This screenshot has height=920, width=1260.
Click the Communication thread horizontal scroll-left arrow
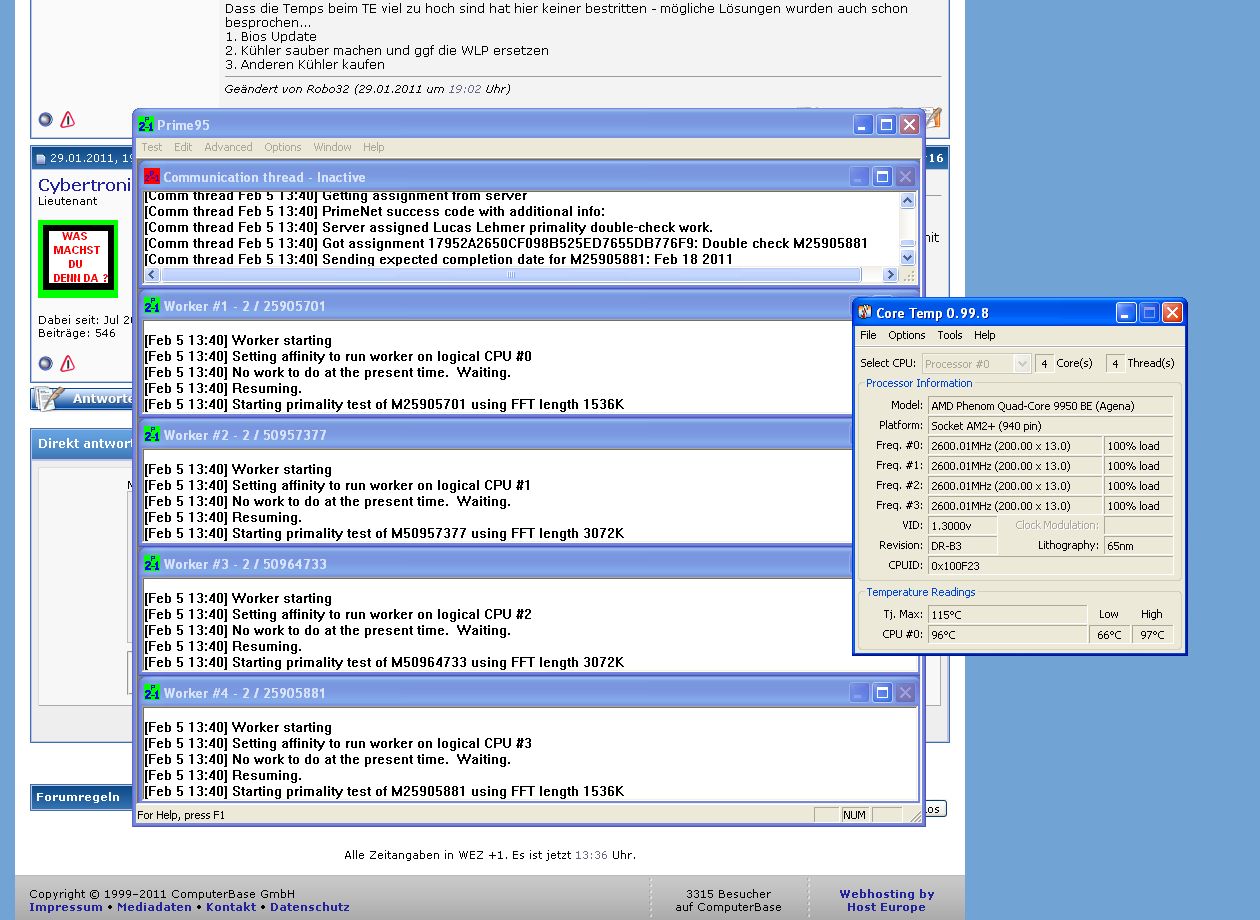point(152,274)
